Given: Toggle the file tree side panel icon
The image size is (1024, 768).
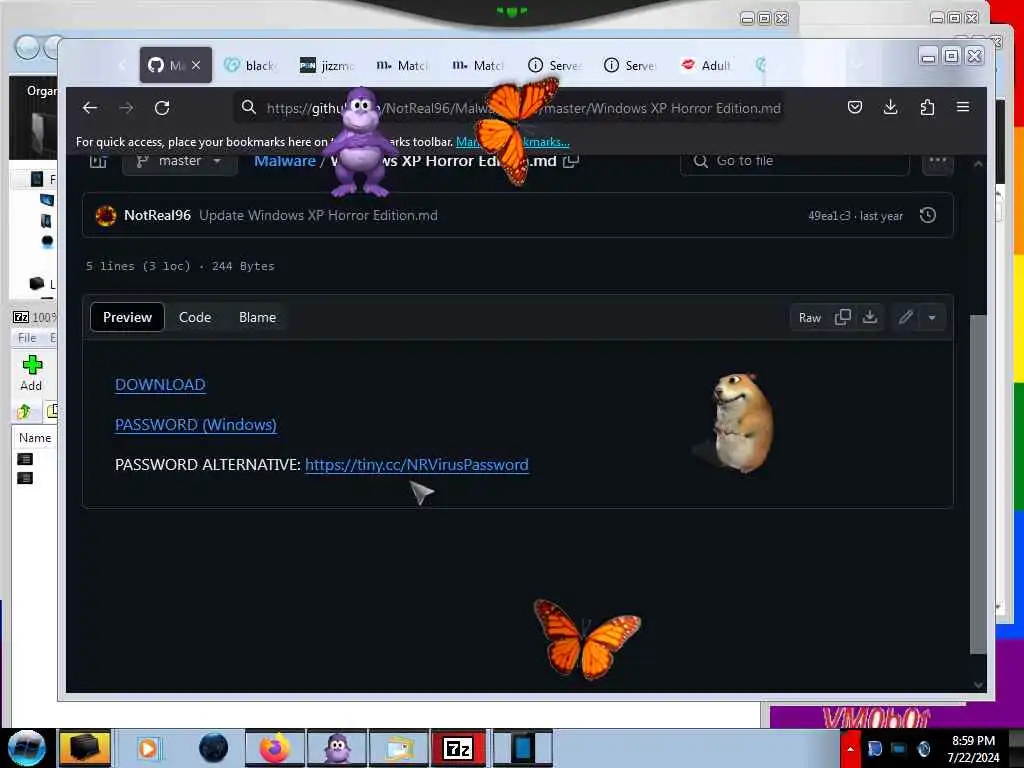Looking at the screenshot, I should click(x=98, y=161).
